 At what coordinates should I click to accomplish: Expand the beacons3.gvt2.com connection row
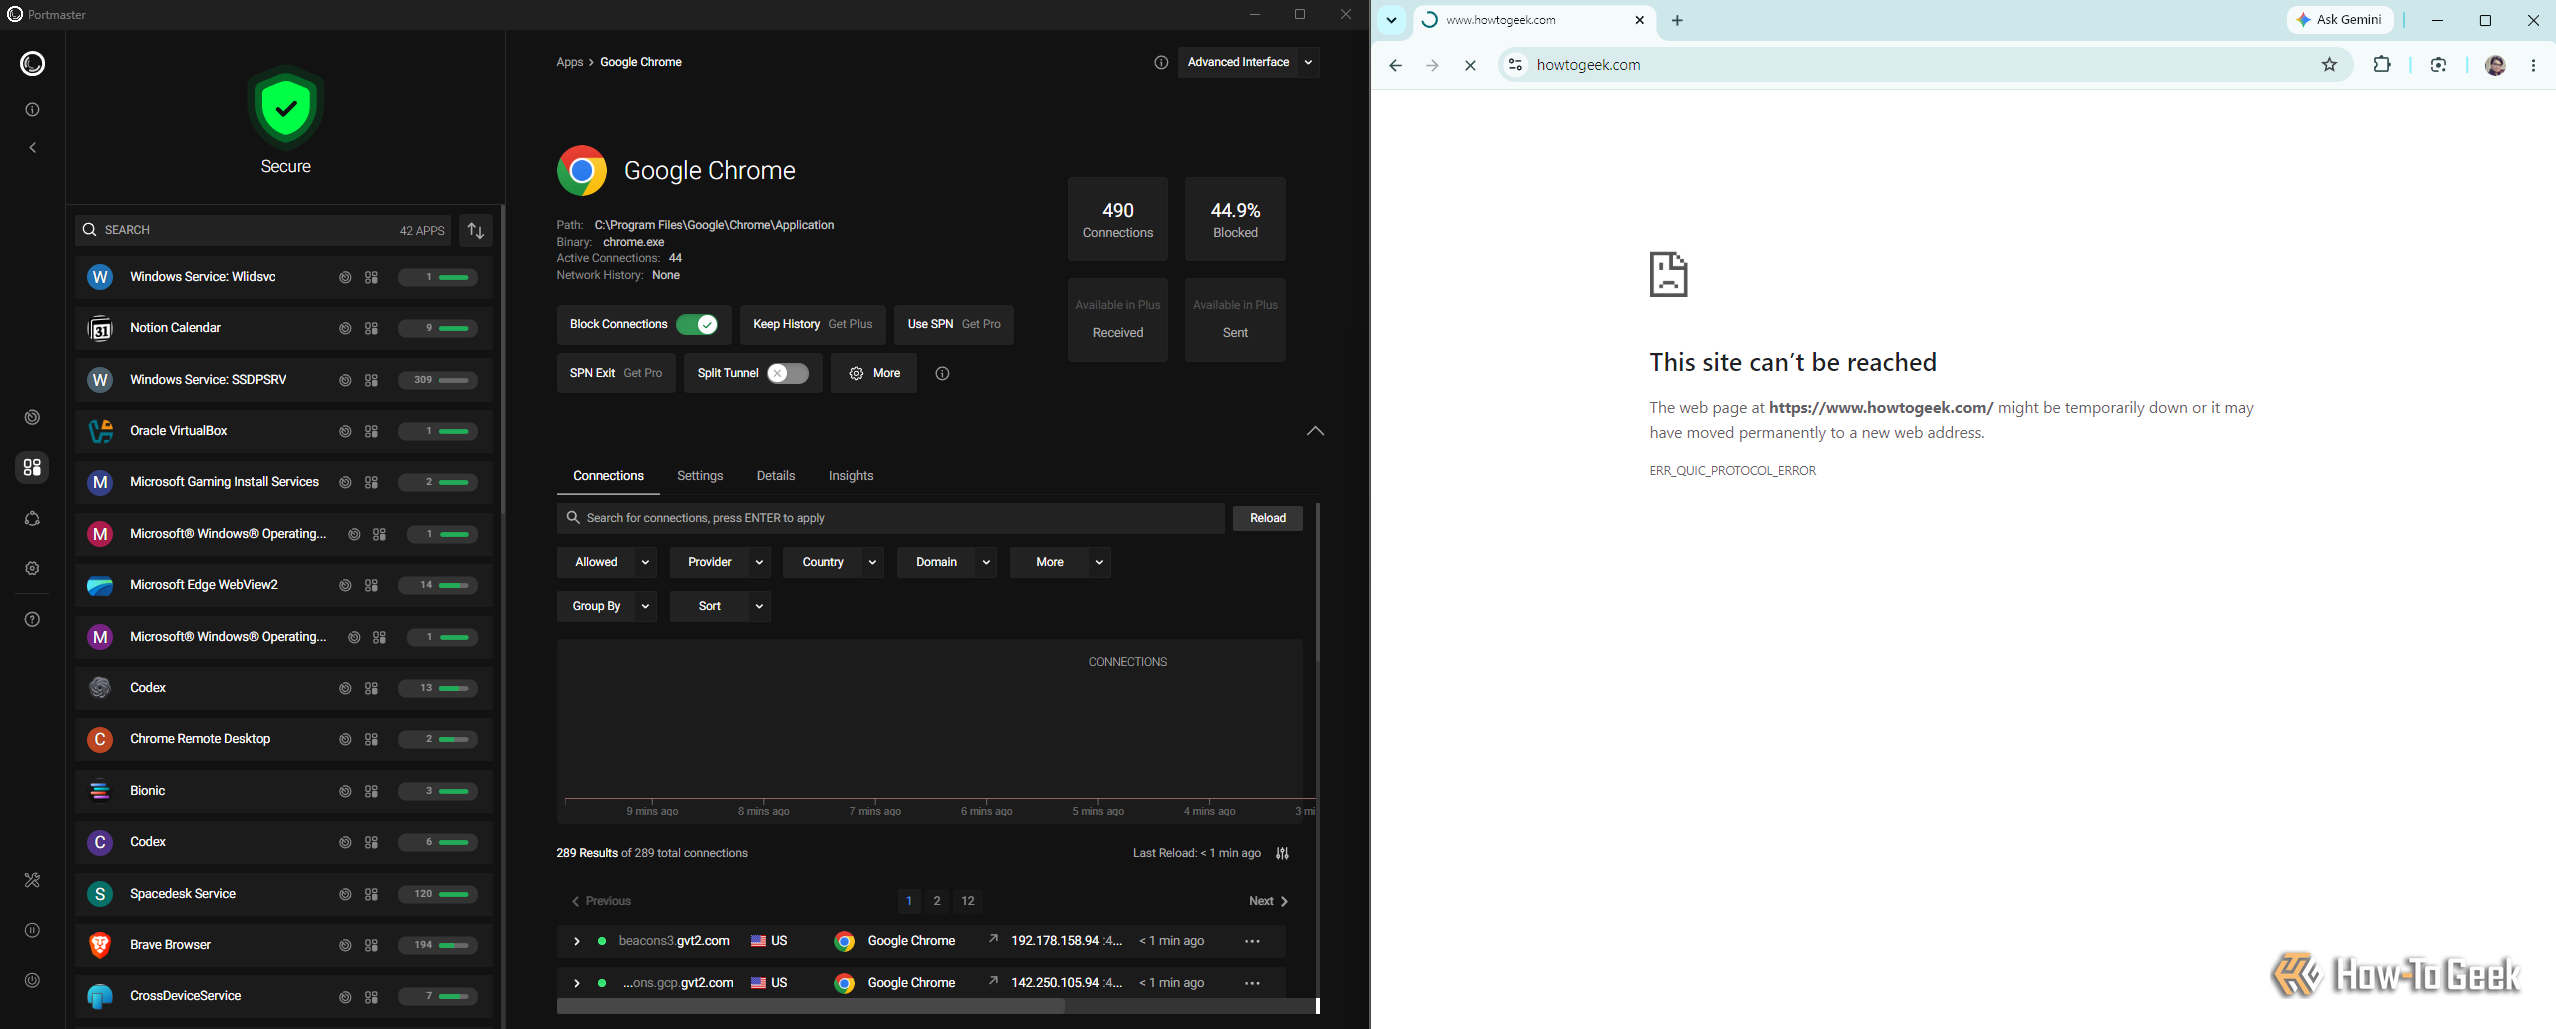point(577,941)
